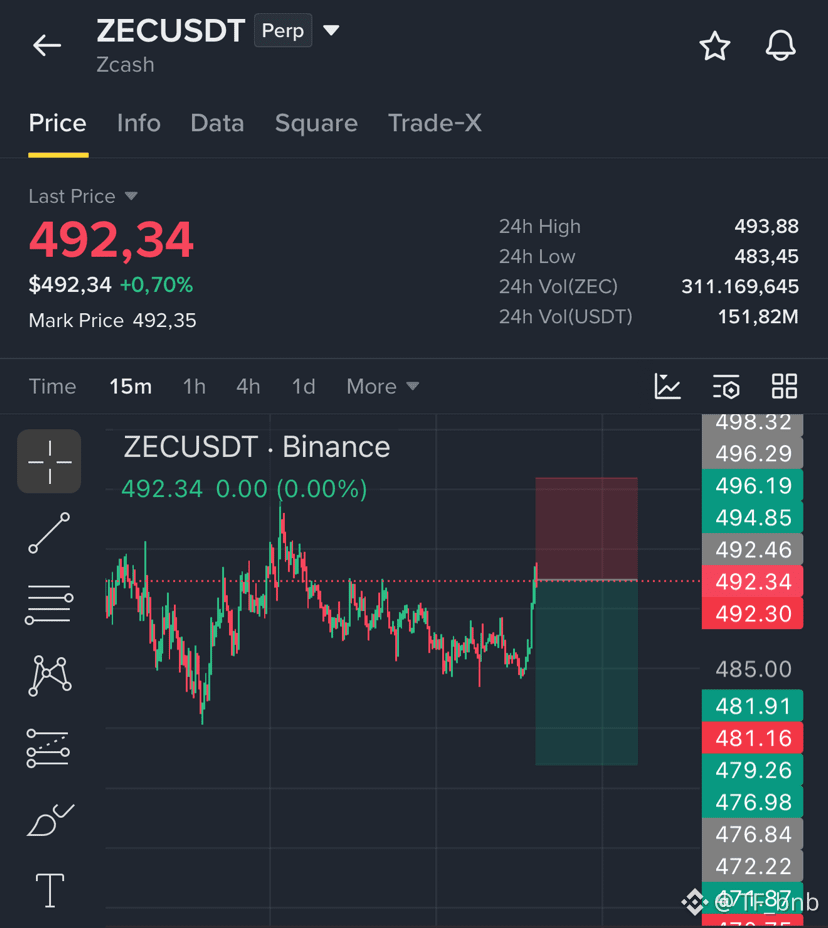Tap the 476.84 gray price label
Viewport: 828px width, 928px height.
tap(752, 833)
